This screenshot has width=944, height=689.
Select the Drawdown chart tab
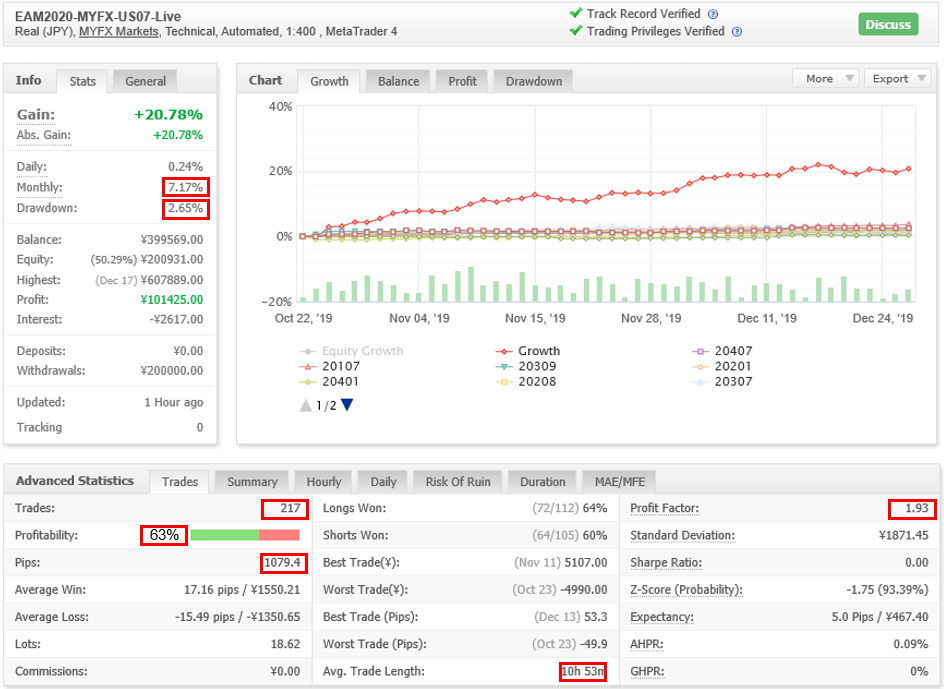[x=533, y=81]
